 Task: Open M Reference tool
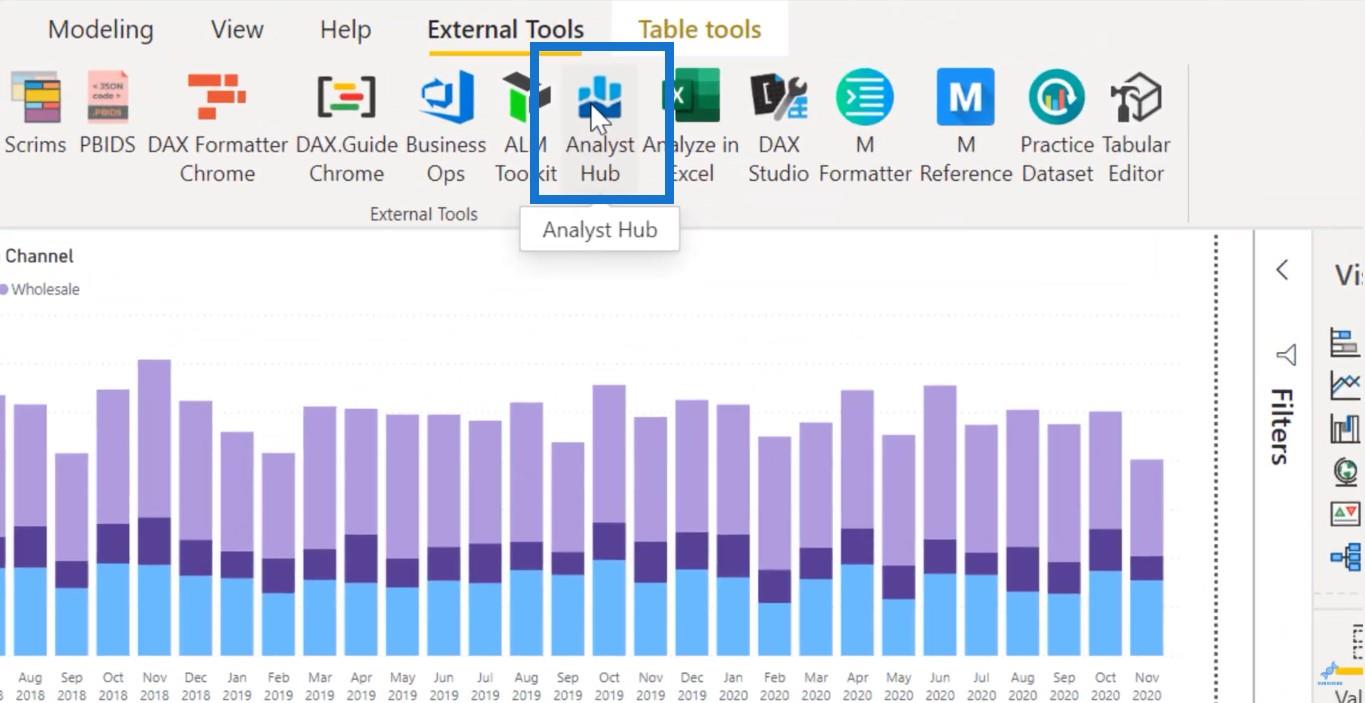point(965,127)
